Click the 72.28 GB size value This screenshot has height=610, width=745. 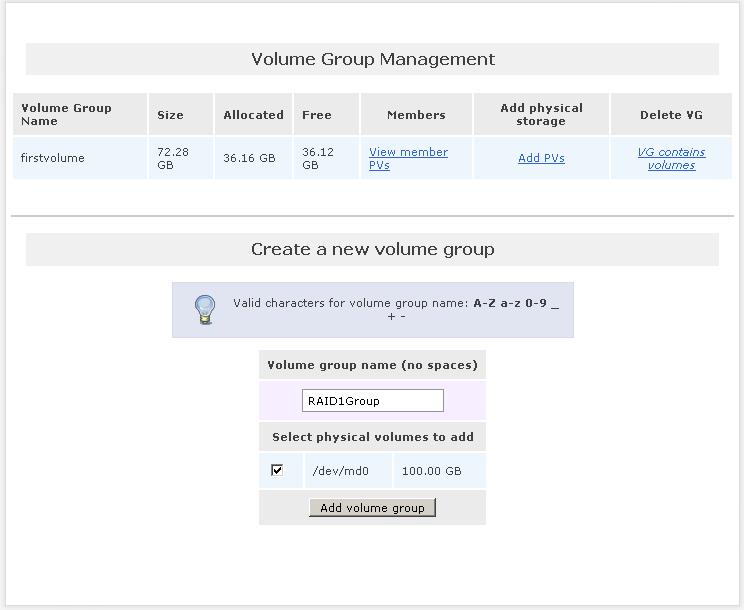pyautogui.click(x=173, y=158)
